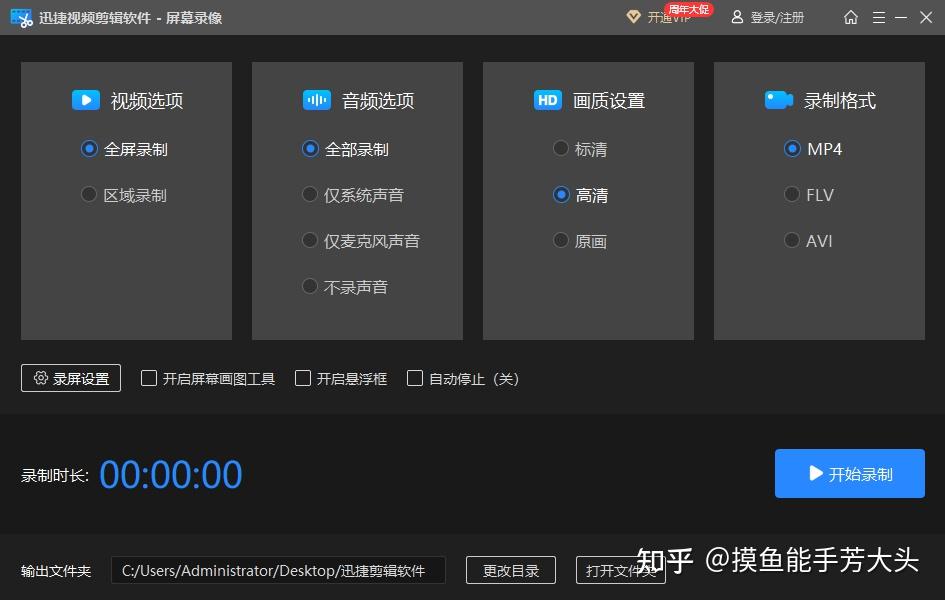Image resolution: width=945 pixels, height=600 pixels.
Task: Click the 画质设置 heading text
Action: coord(609,101)
